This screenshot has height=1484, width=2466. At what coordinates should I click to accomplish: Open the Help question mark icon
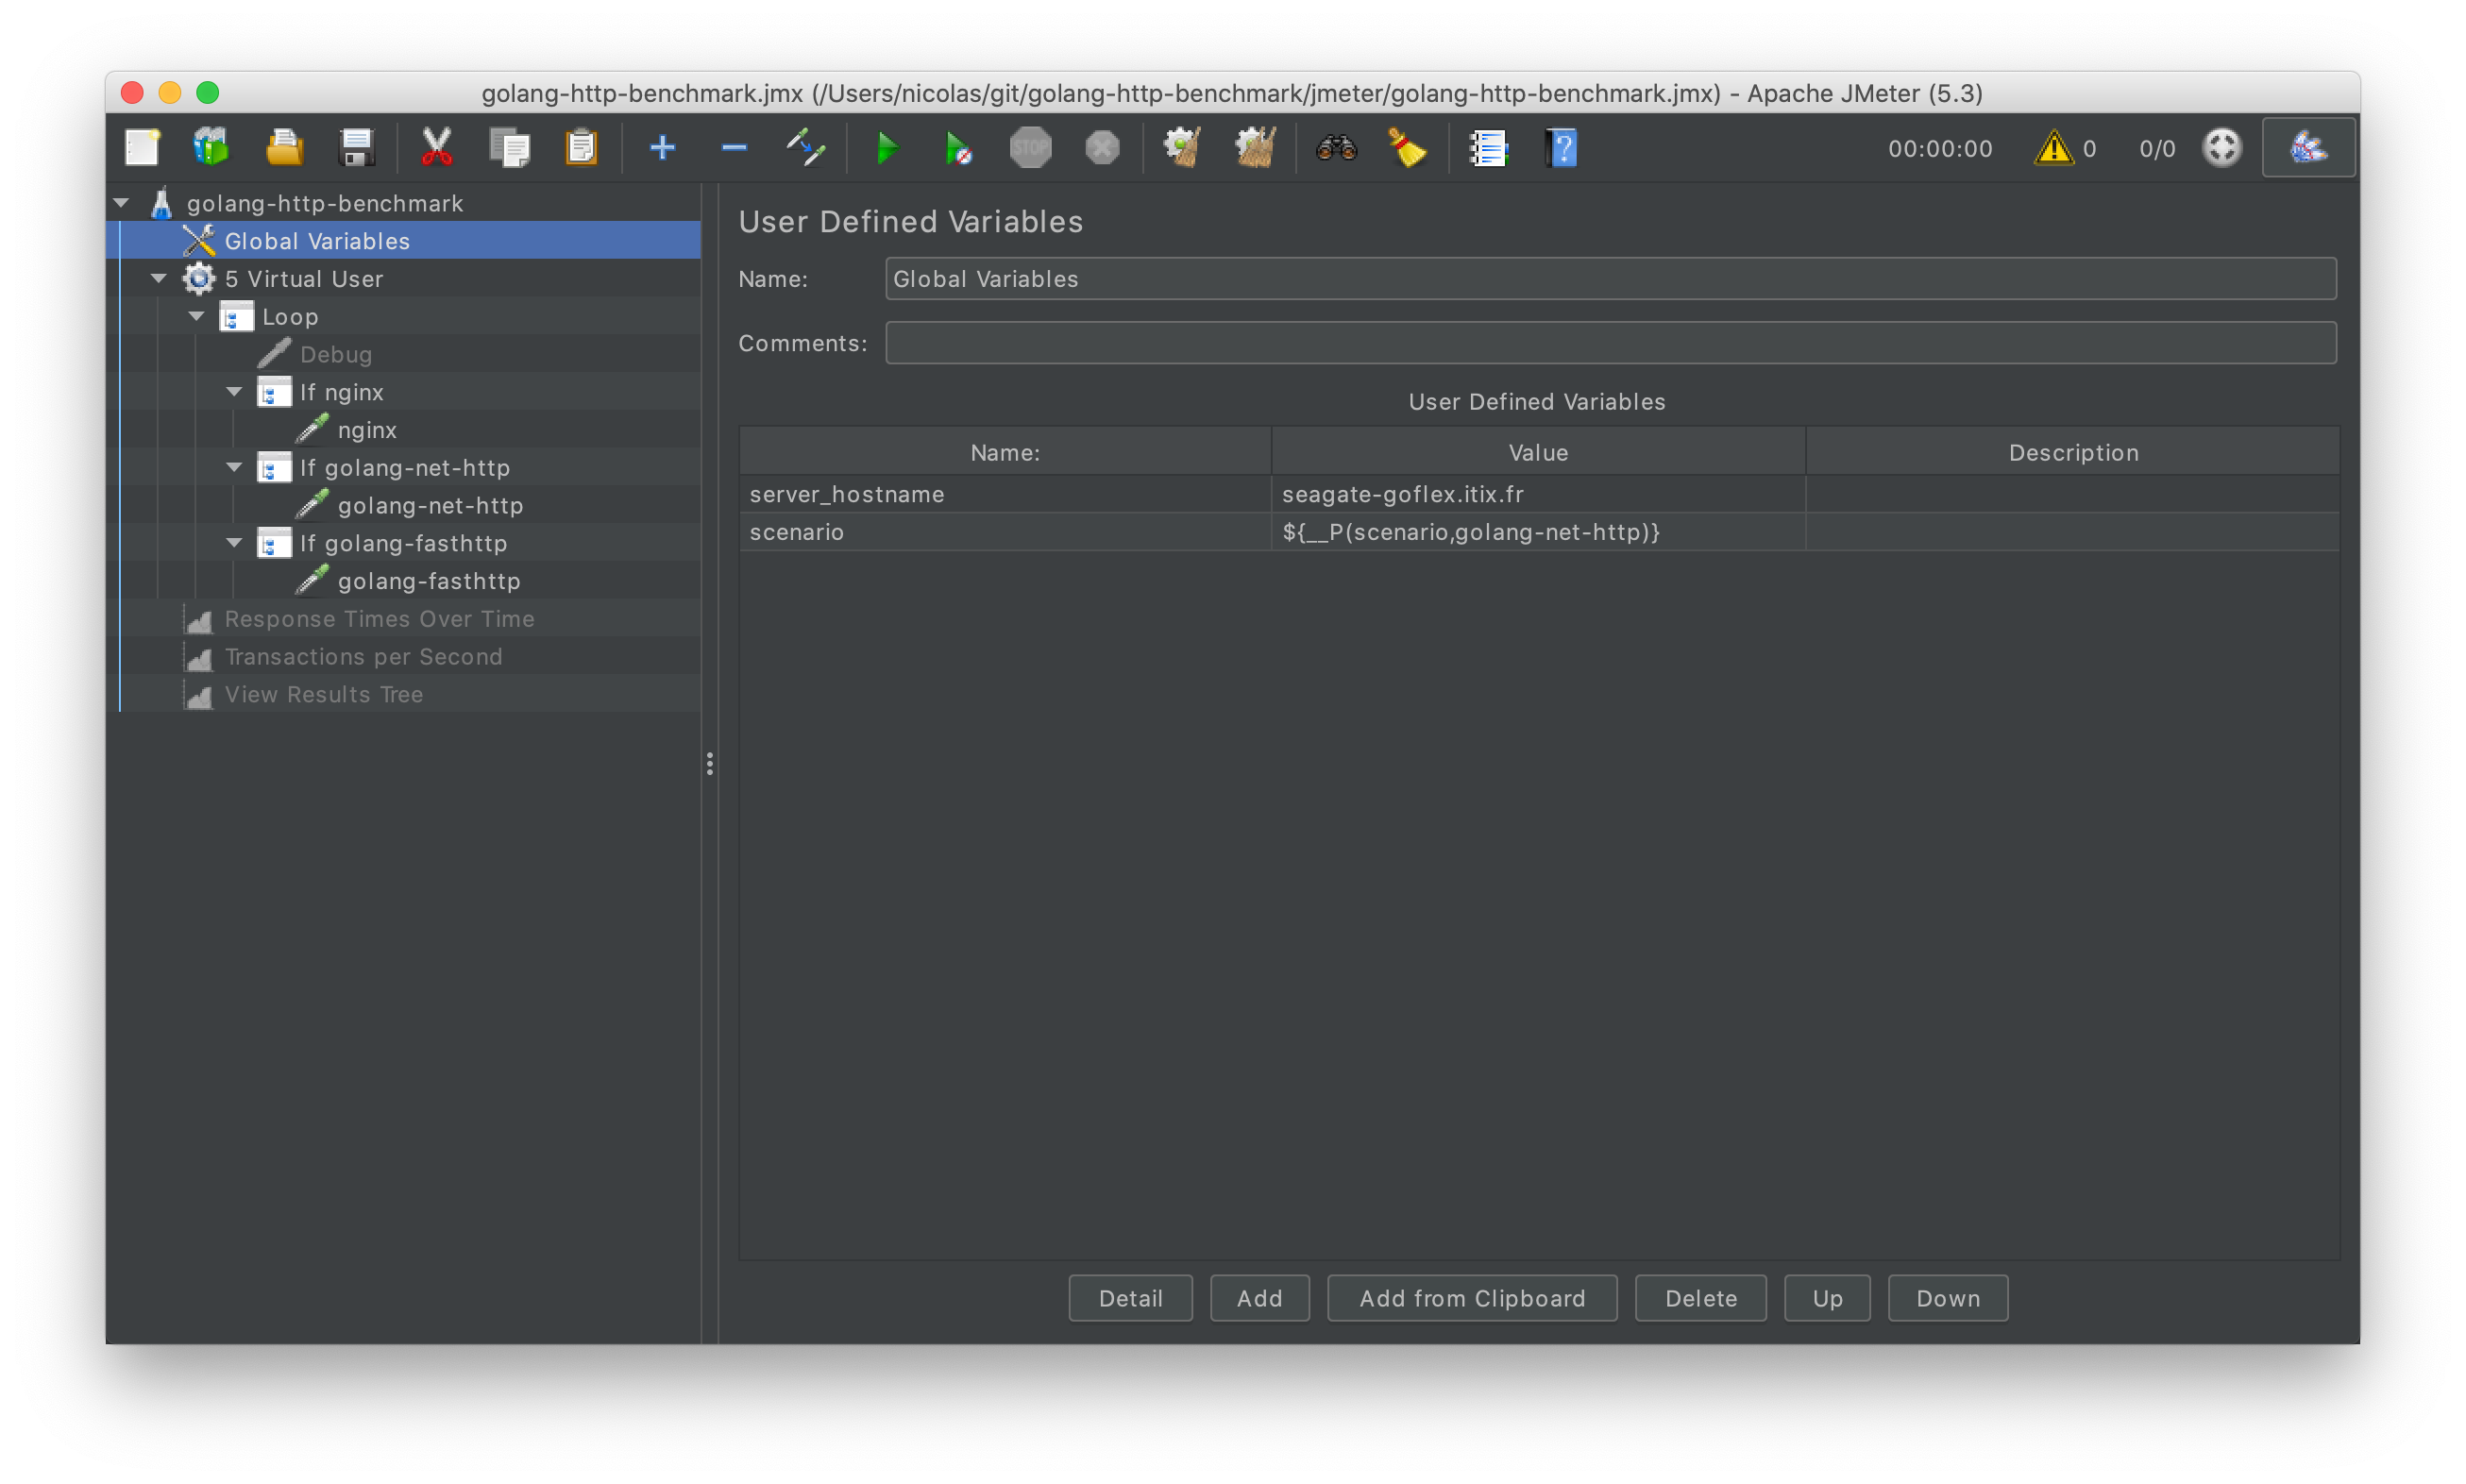[x=1561, y=149]
